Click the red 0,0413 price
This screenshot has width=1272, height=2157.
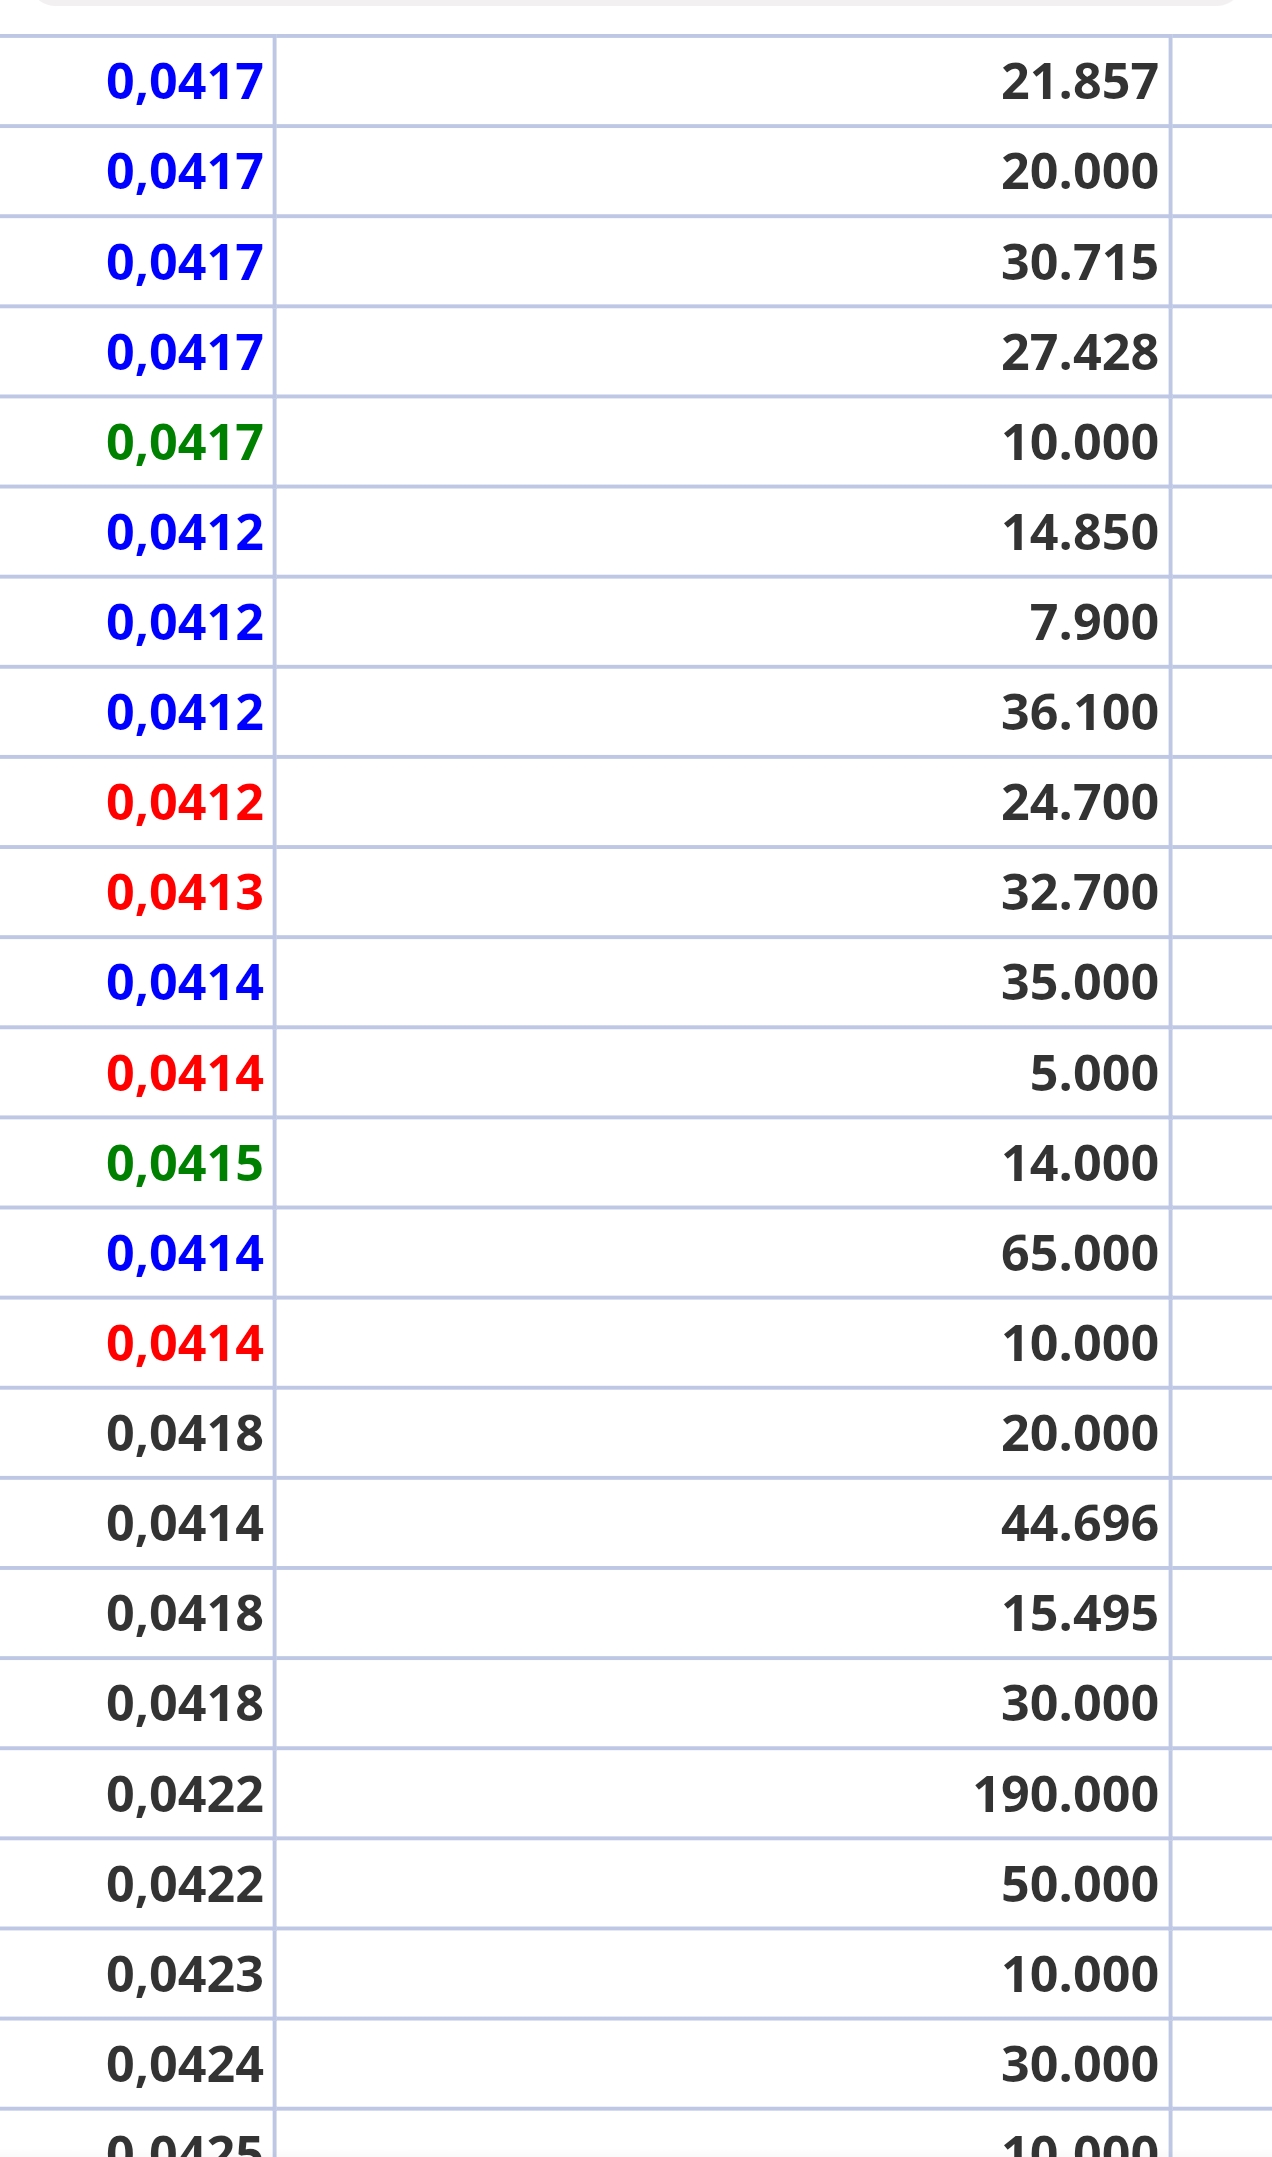[185, 893]
